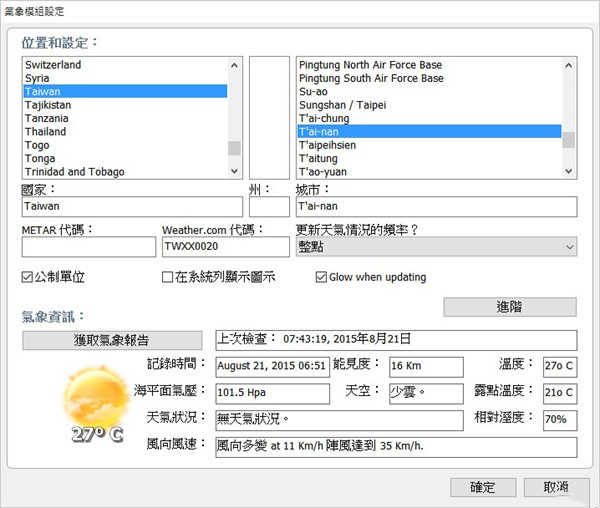Cancel with the 取消 button
The height and width of the screenshot is (508, 600).
click(x=556, y=487)
